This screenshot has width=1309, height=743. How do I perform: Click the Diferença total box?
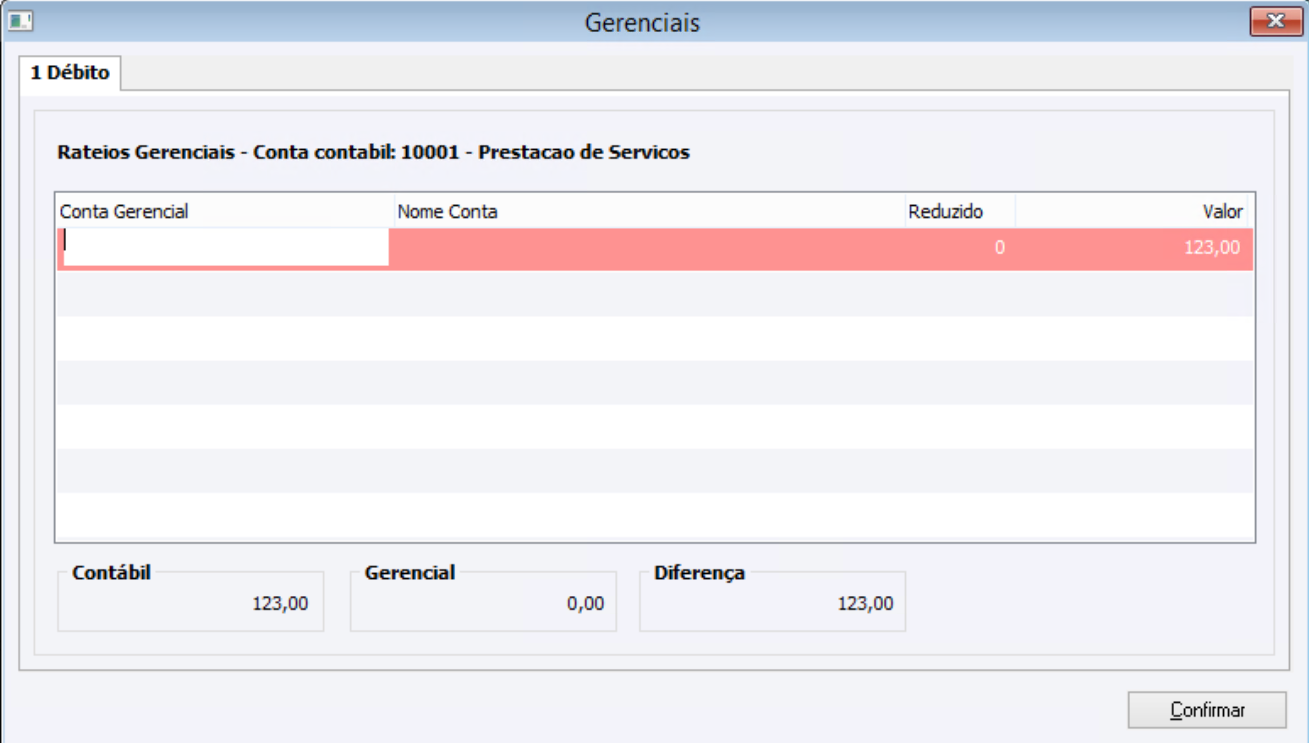772,601
